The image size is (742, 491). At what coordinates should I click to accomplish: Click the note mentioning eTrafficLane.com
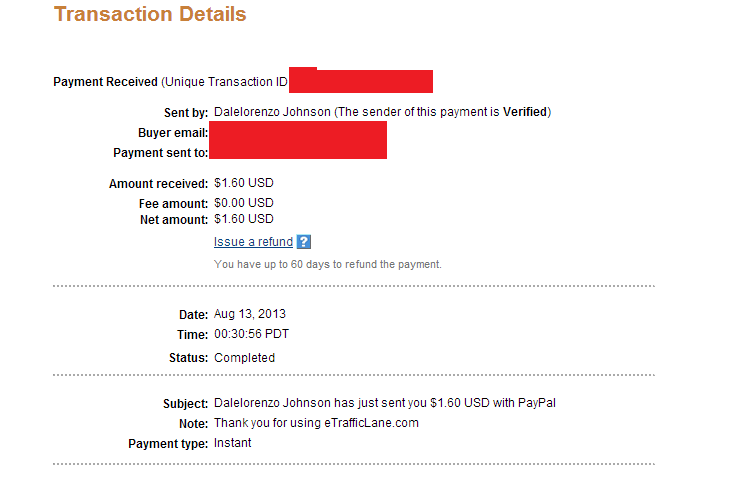tap(316, 423)
